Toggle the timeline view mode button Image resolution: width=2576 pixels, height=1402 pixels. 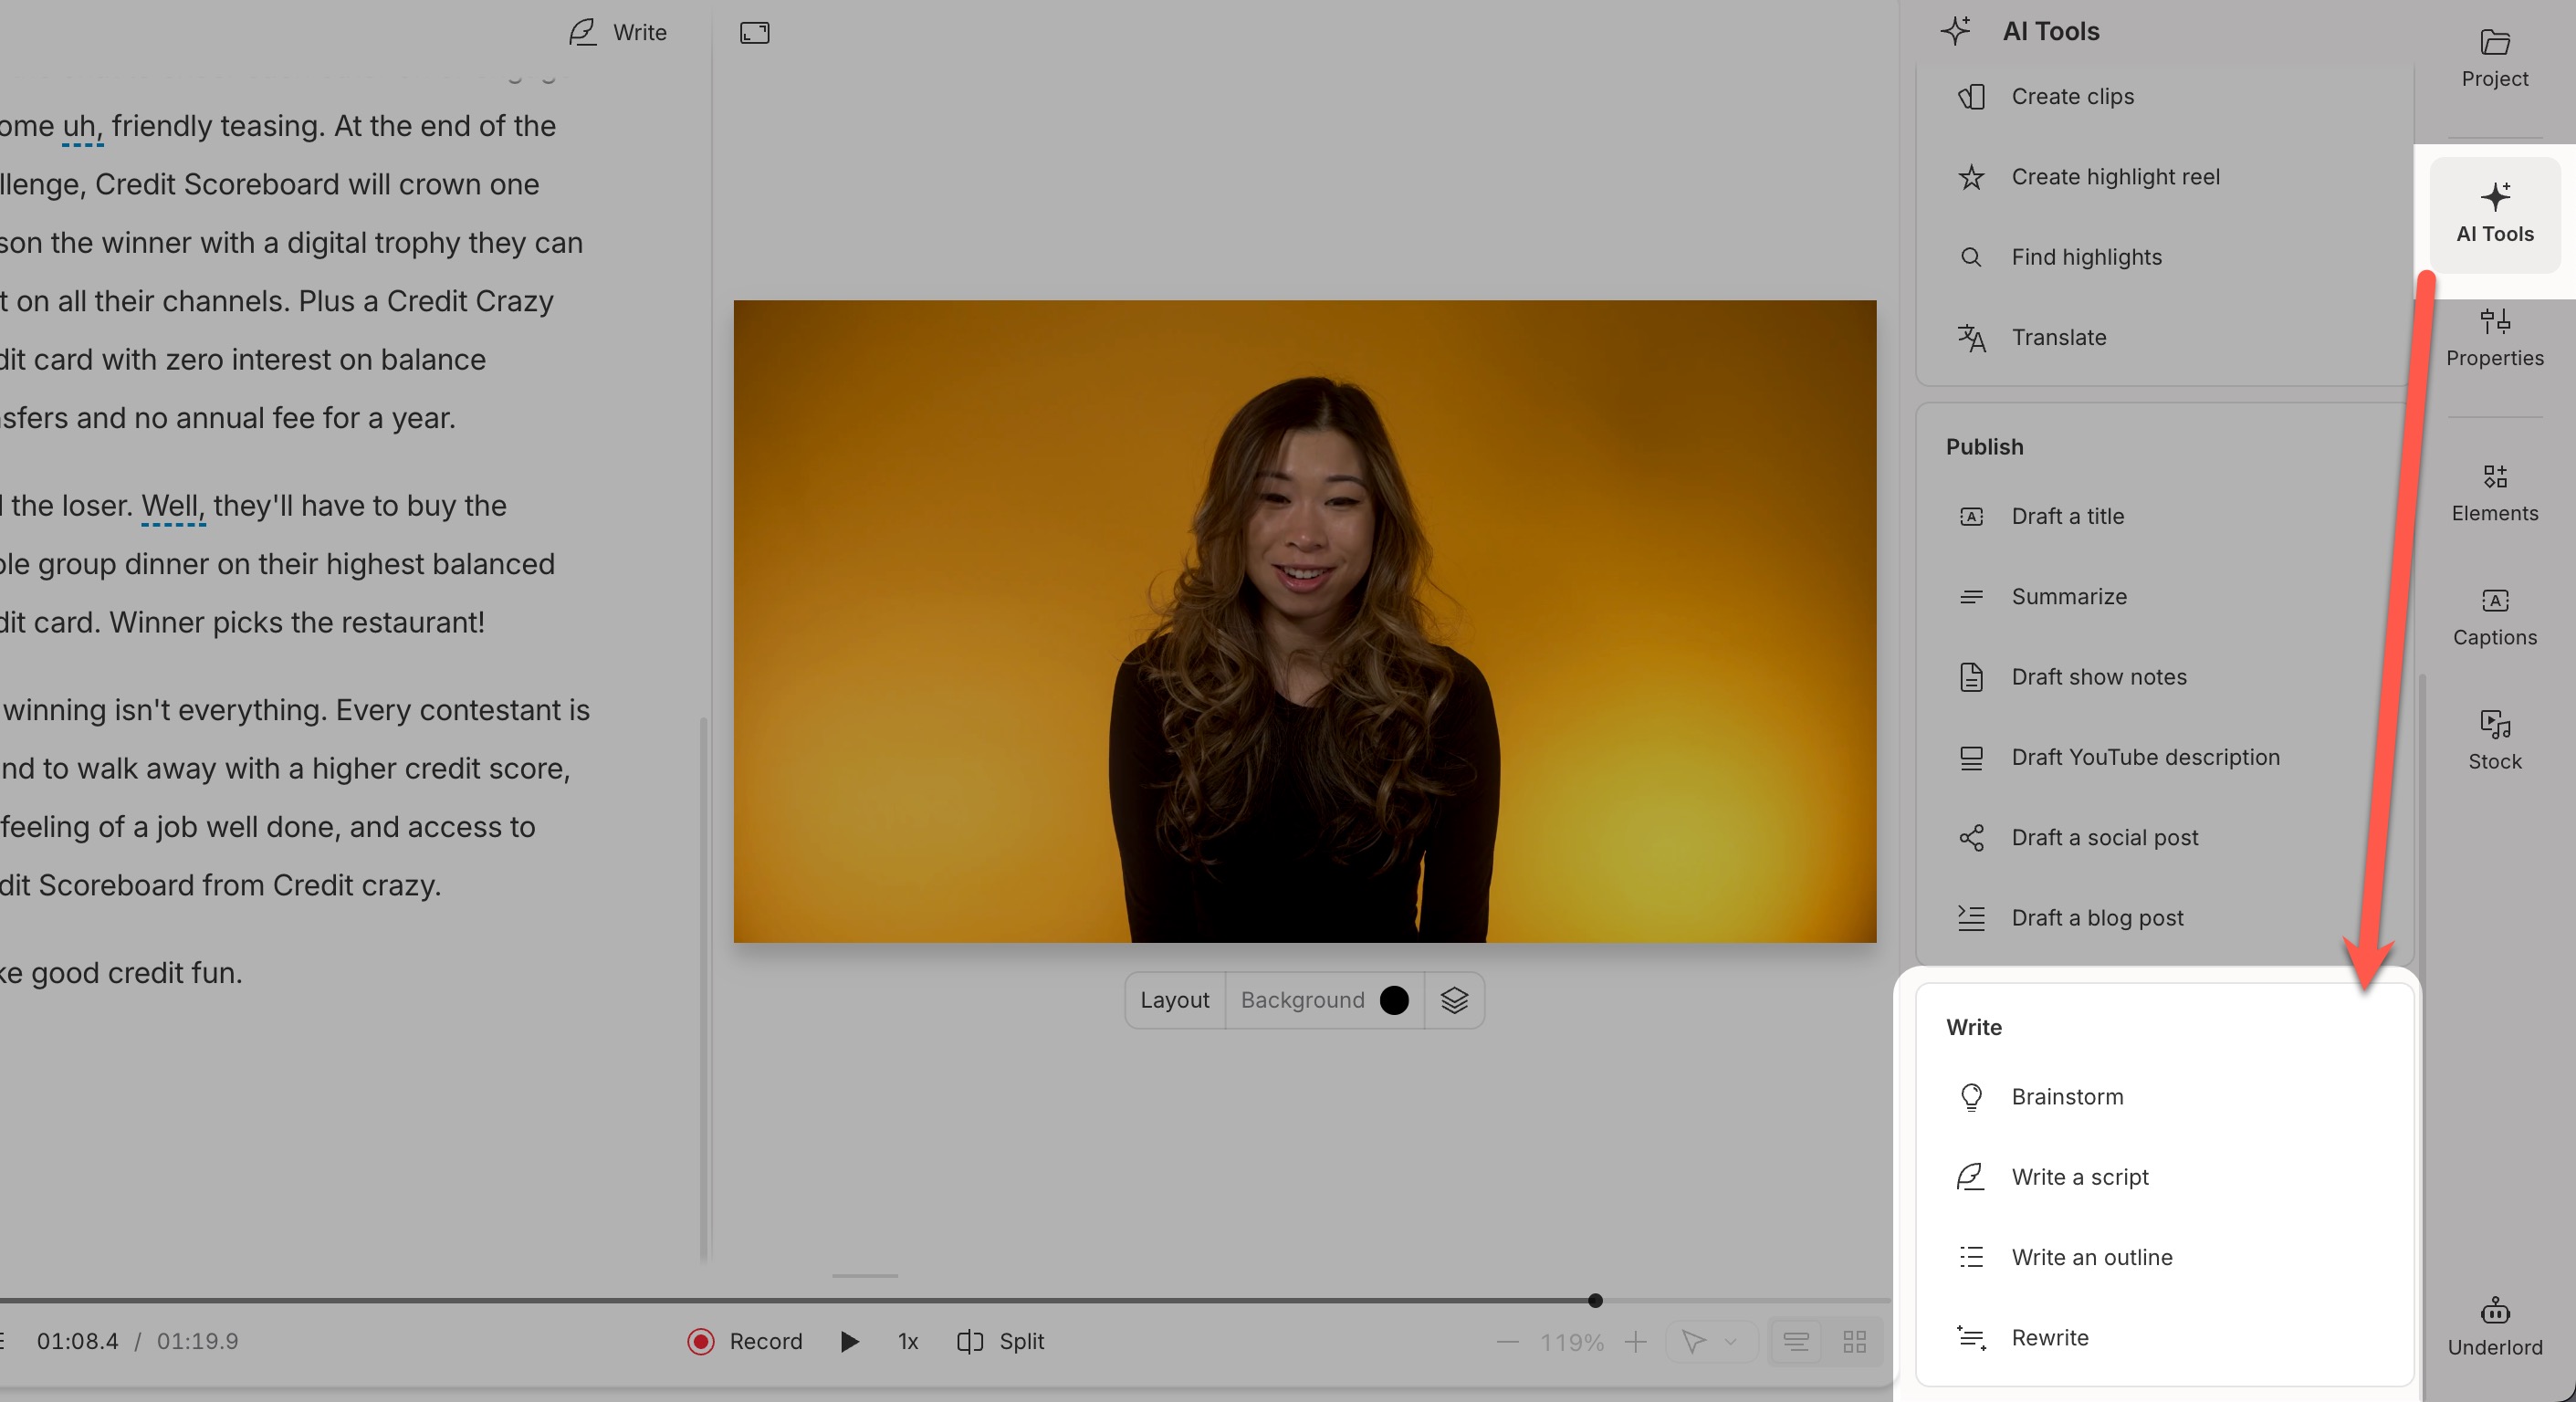click(x=1796, y=1341)
